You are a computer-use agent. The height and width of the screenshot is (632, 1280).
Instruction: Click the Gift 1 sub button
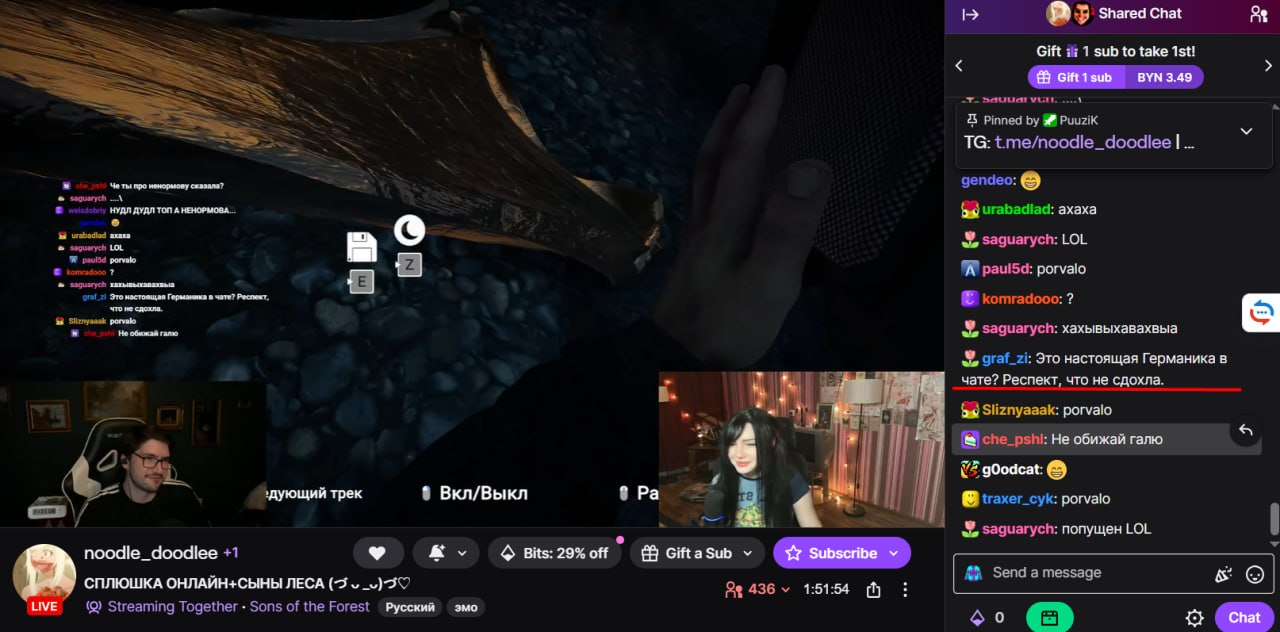point(1076,77)
